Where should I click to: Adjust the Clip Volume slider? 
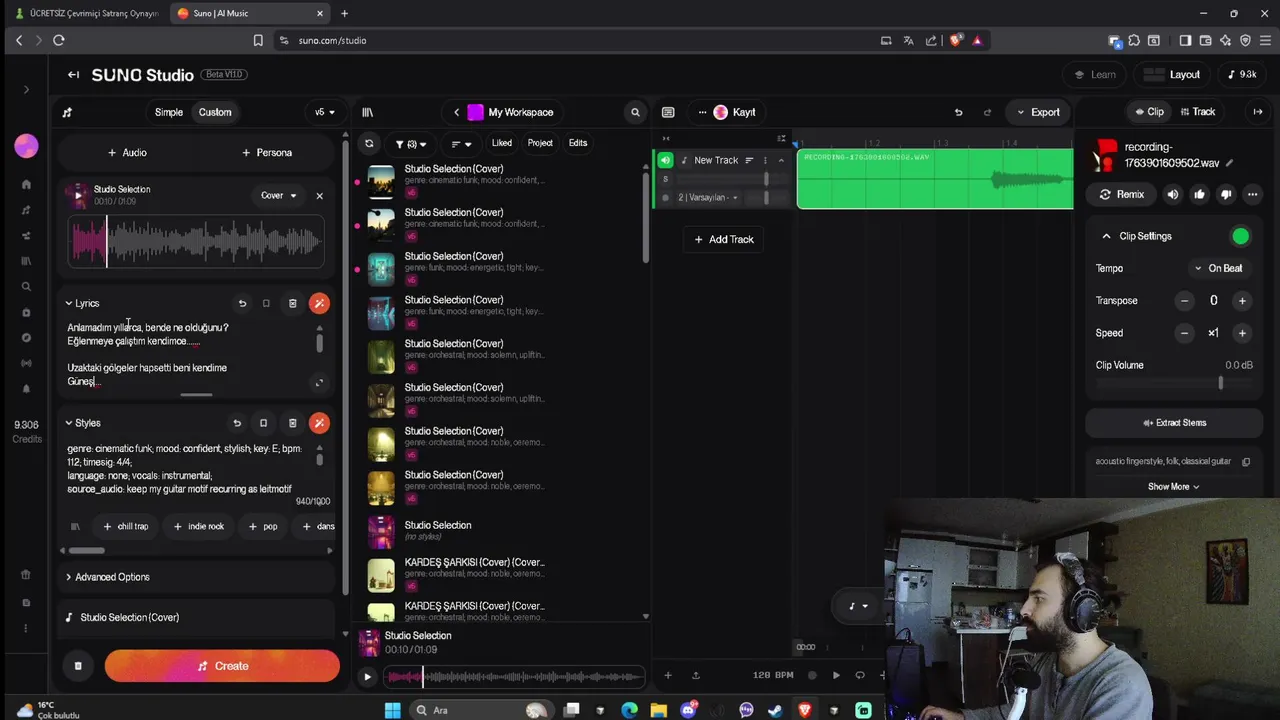click(x=1173, y=383)
